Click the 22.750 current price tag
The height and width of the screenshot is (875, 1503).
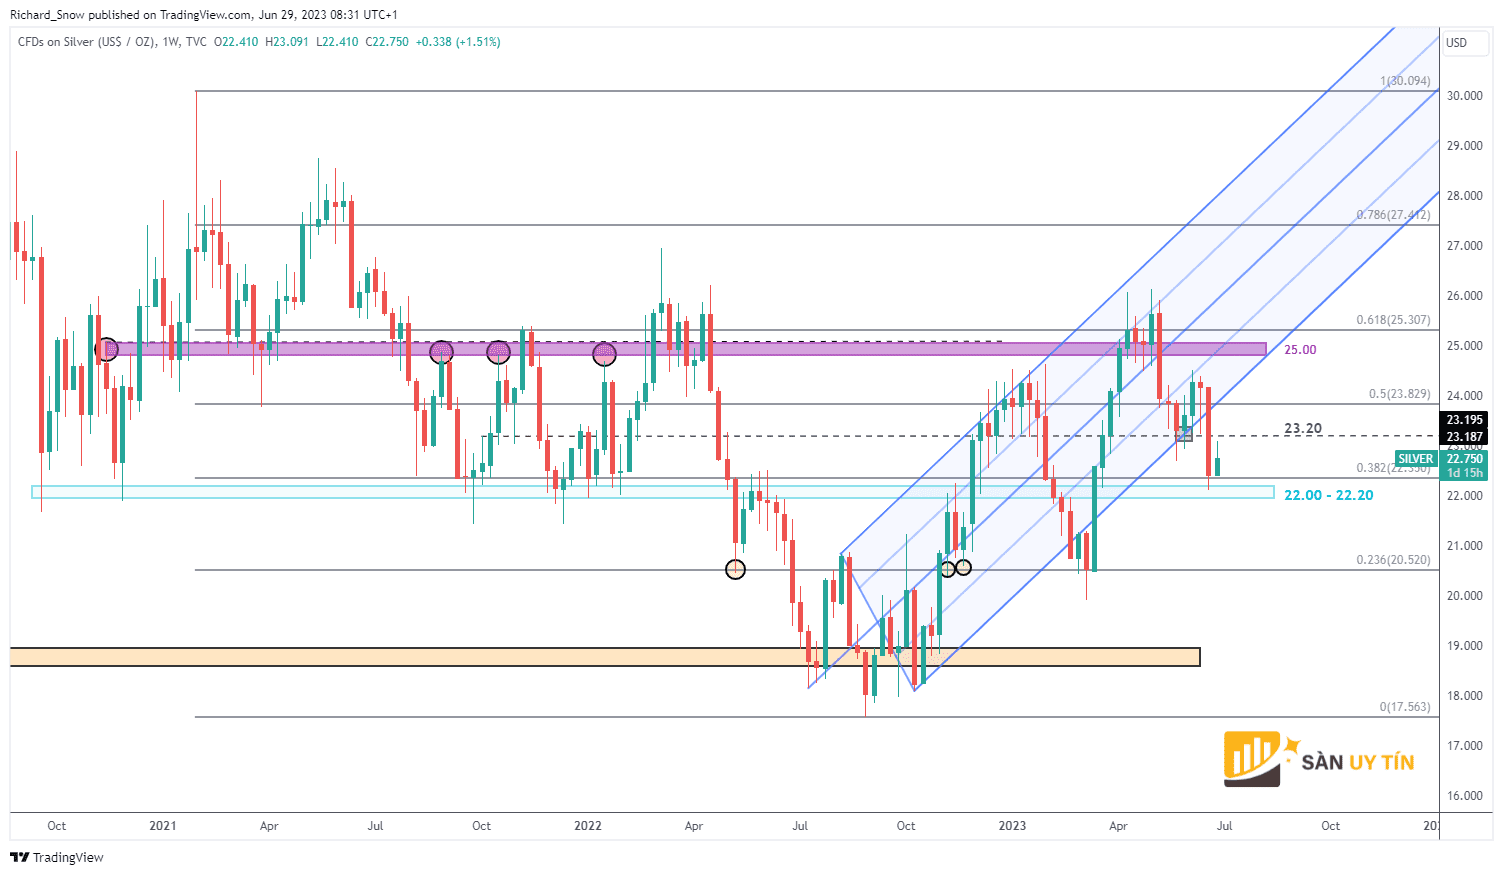coord(1465,459)
